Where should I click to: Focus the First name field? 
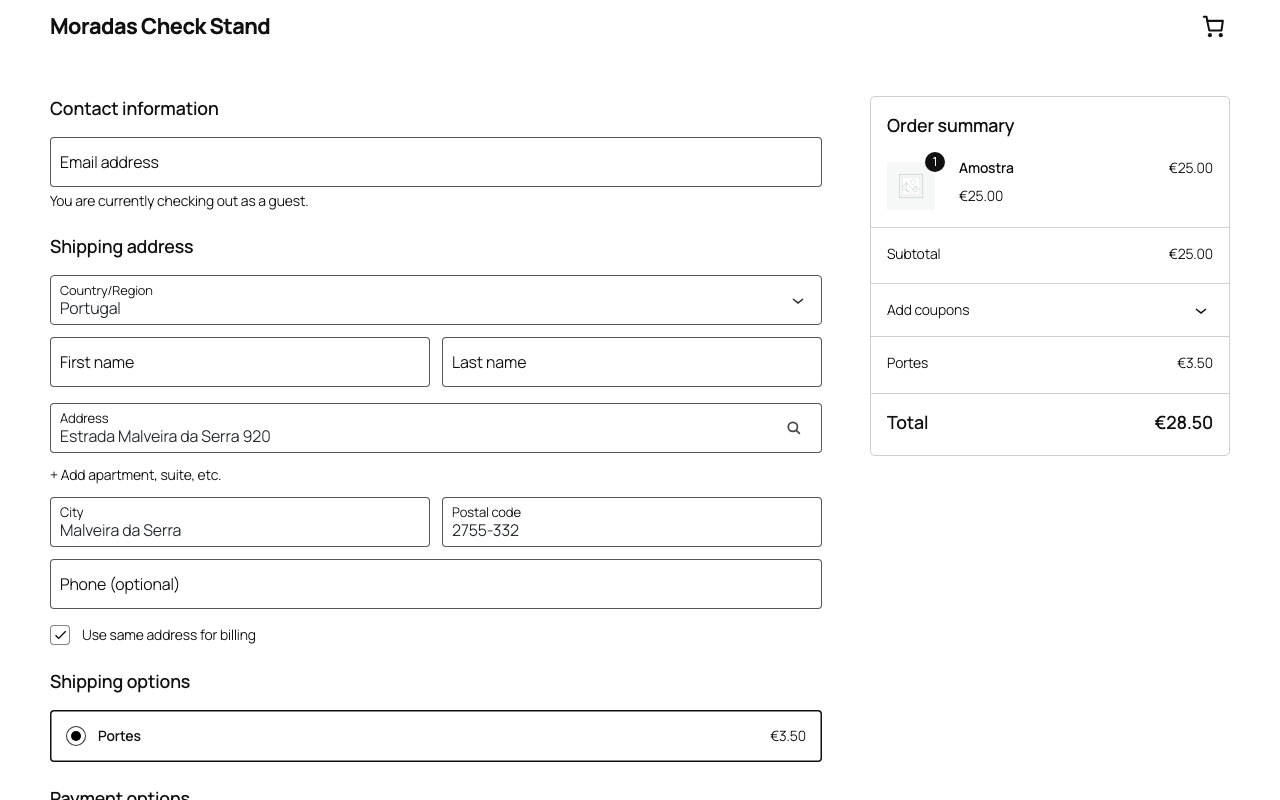(x=240, y=362)
